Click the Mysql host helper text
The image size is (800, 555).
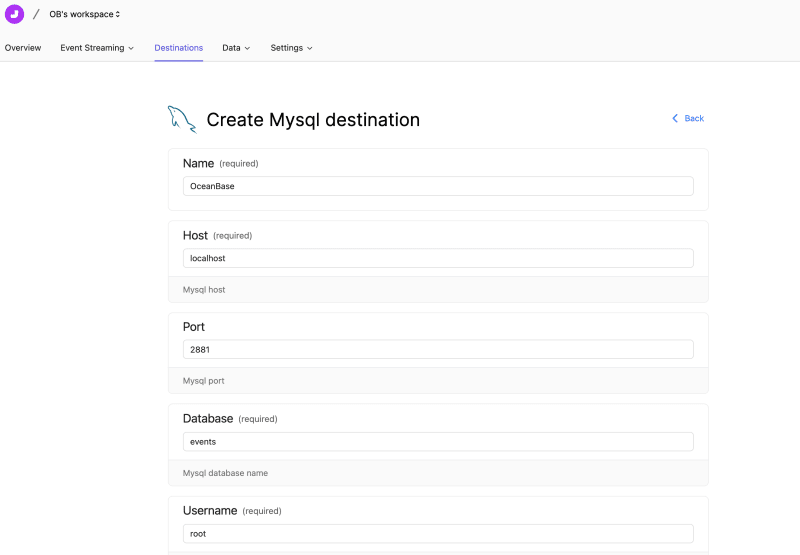(x=204, y=290)
